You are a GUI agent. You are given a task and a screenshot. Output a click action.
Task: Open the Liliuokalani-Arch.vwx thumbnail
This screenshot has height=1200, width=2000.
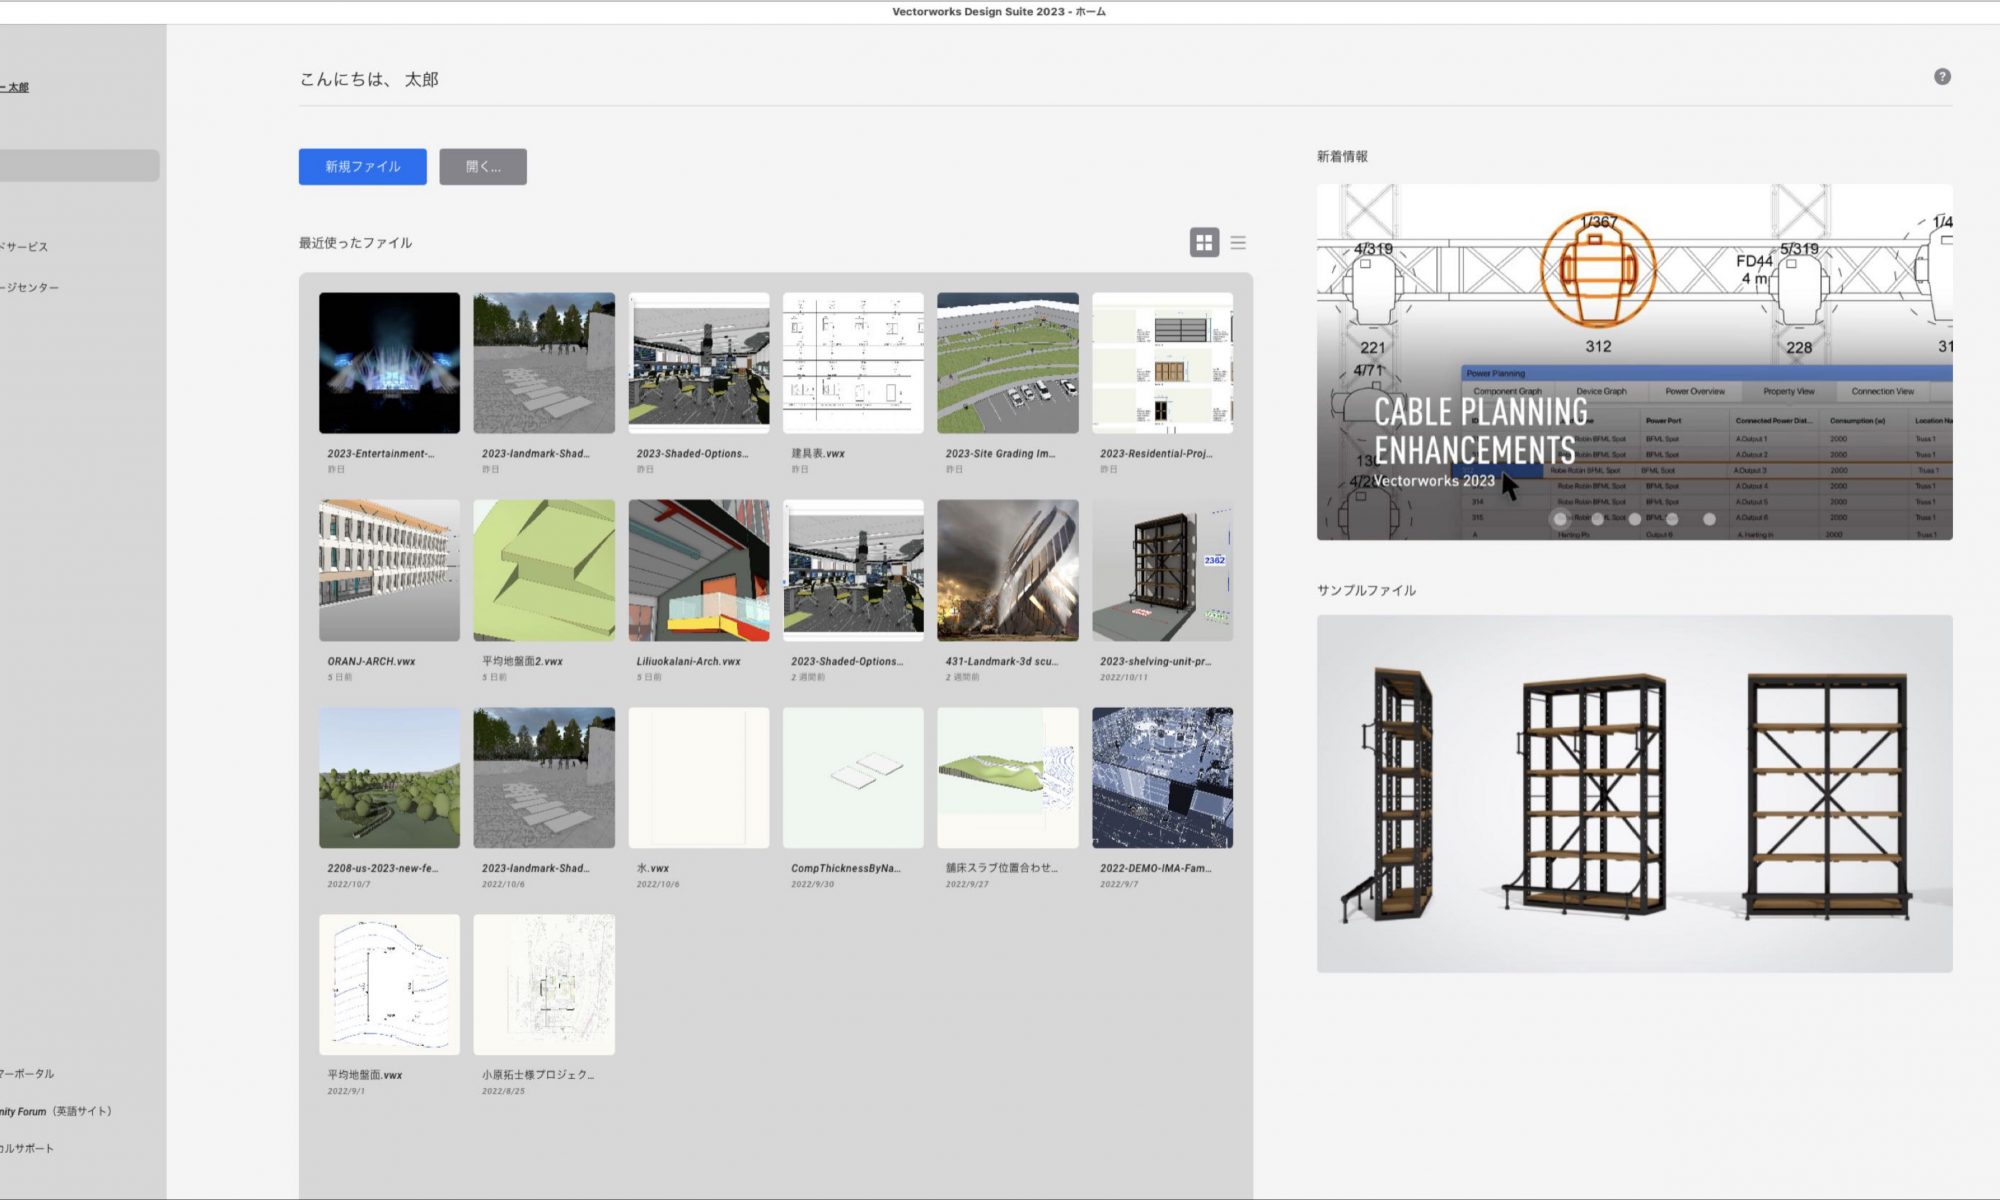click(x=699, y=570)
